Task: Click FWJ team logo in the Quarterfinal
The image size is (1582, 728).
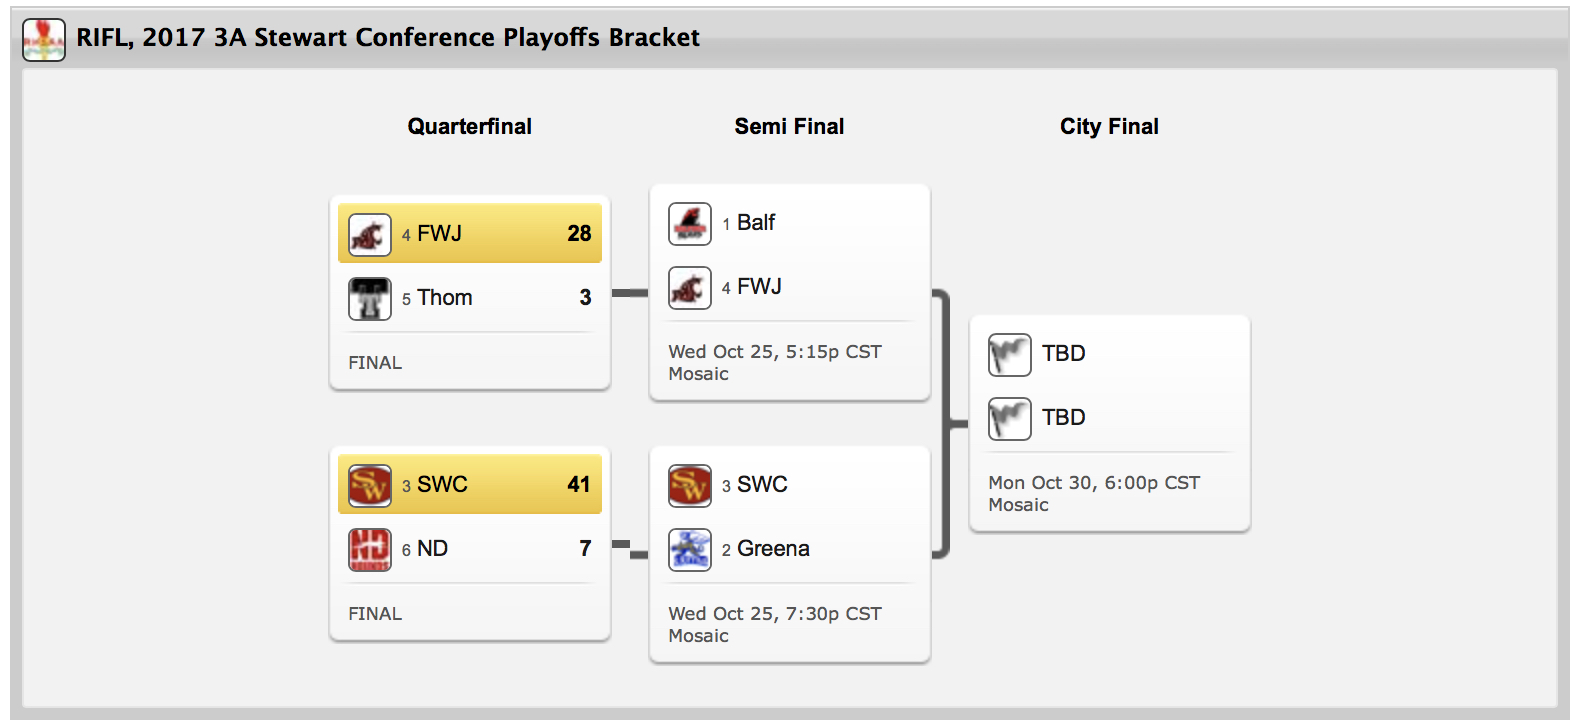Action: 370,235
